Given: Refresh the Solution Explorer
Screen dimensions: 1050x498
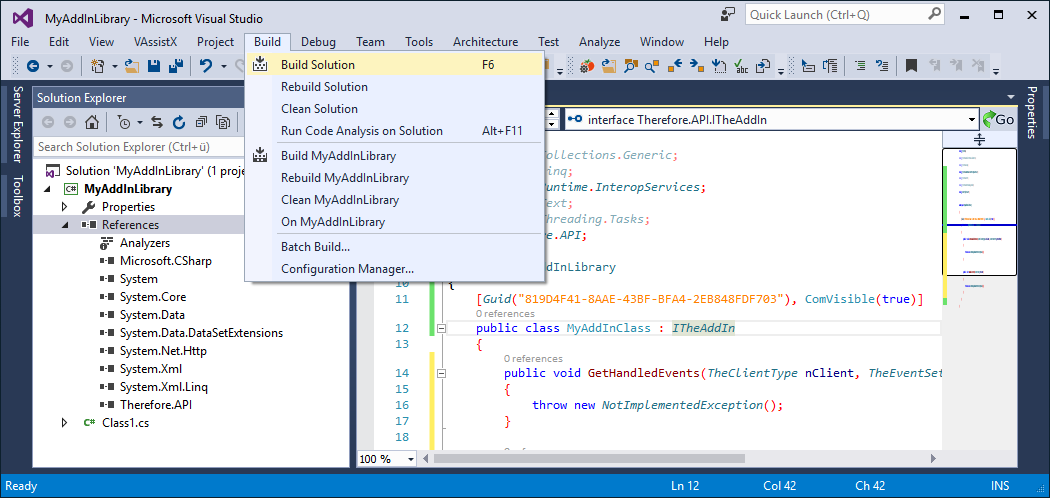Looking at the screenshot, I should click(179, 122).
